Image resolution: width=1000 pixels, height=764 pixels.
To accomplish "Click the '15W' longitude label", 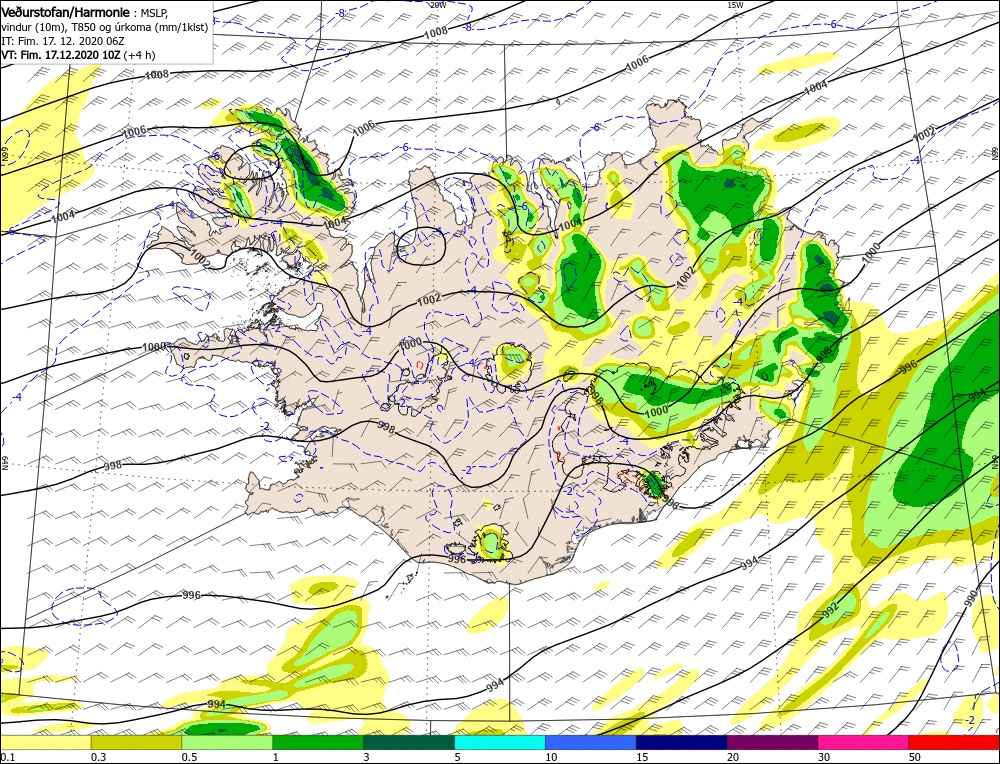I will [x=735, y=4].
